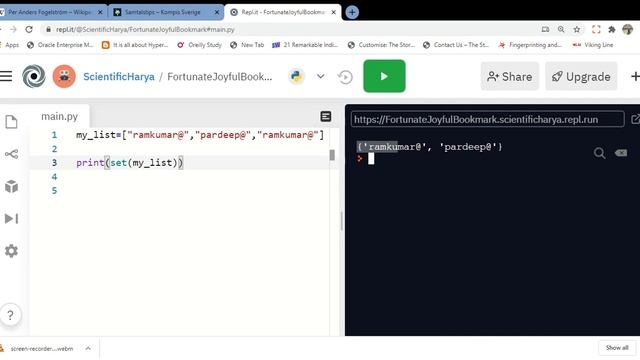Open the history version icon
This screenshot has height=360, width=640.
pos(345,77)
